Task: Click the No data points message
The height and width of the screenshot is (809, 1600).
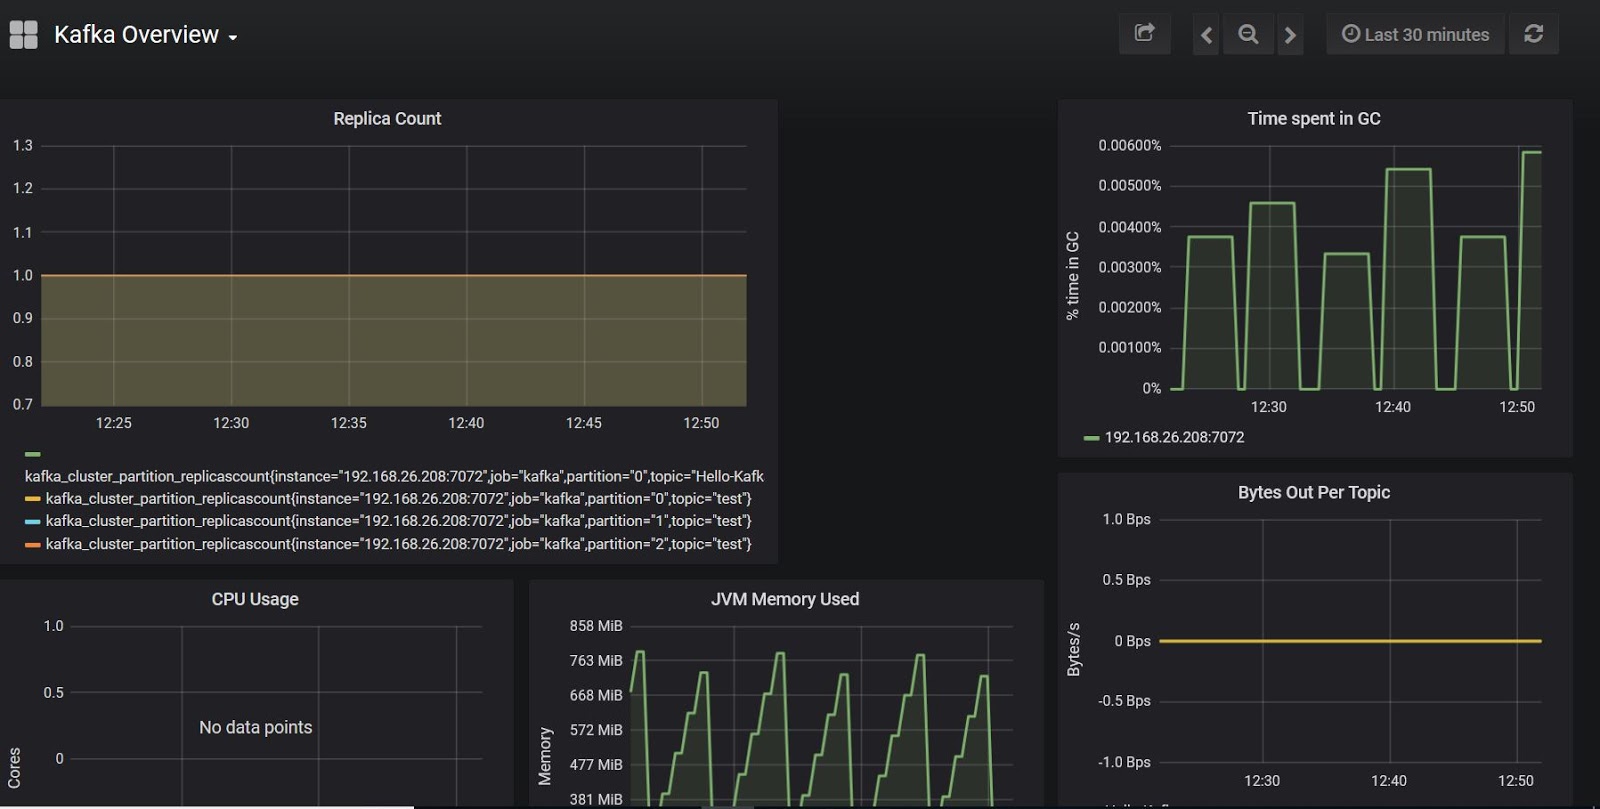Action: 256,727
